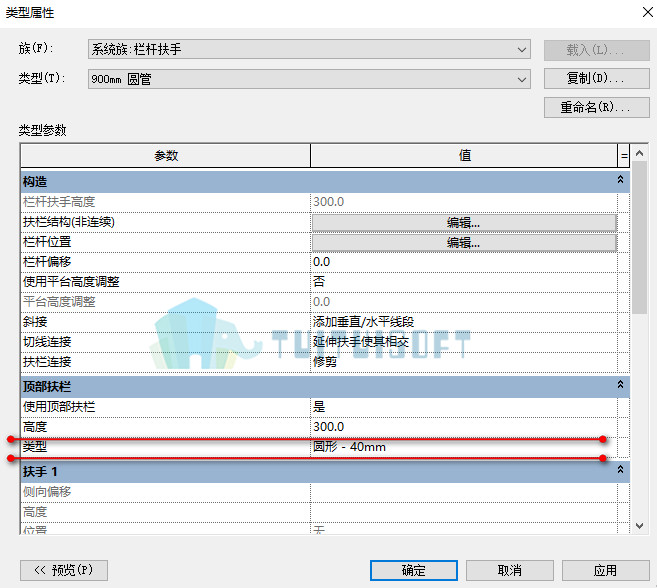Toggle the 使用顶部扶栏 value 是

(x=464, y=407)
